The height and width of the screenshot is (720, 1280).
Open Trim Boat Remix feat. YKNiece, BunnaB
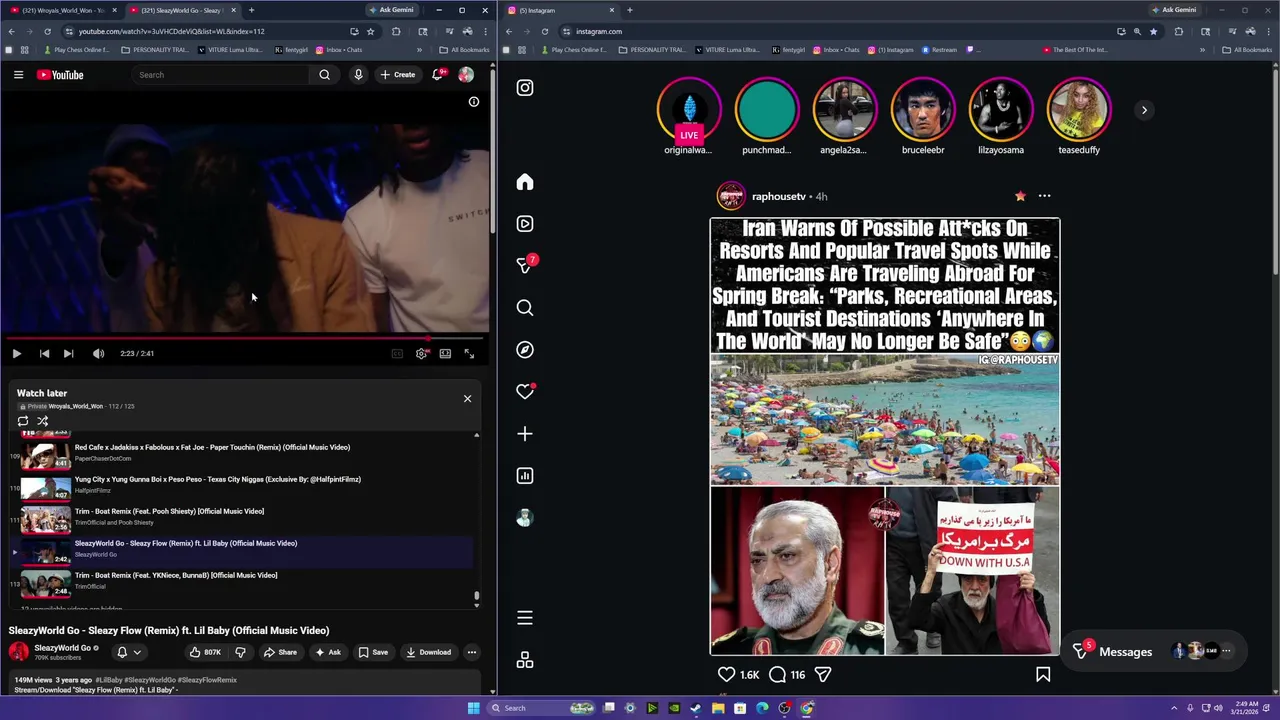click(240, 583)
